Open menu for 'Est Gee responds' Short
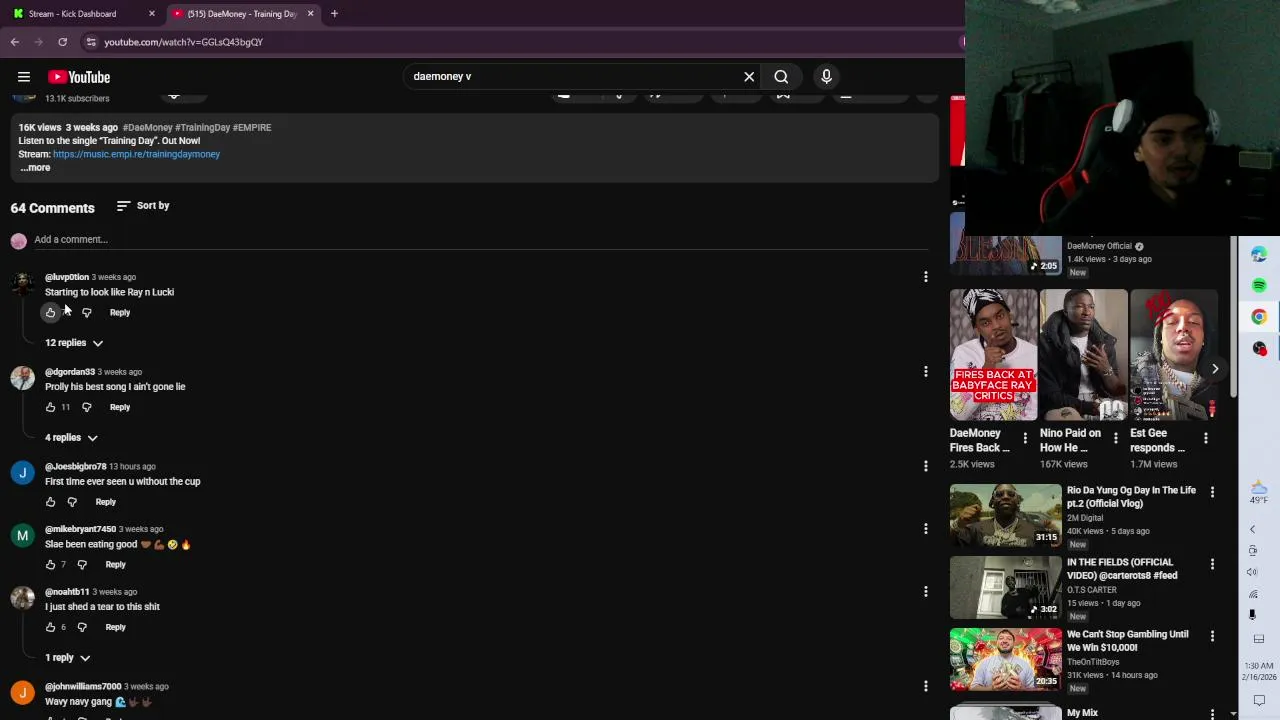Viewport: 1280px width, 720px height. (1205, 438)
